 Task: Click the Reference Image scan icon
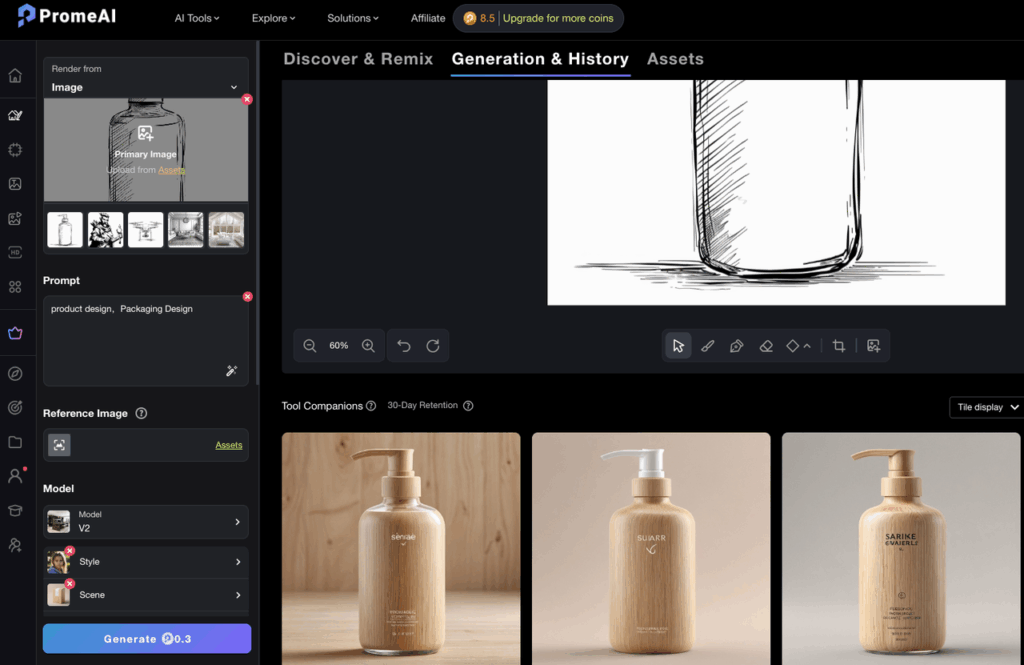59,445
